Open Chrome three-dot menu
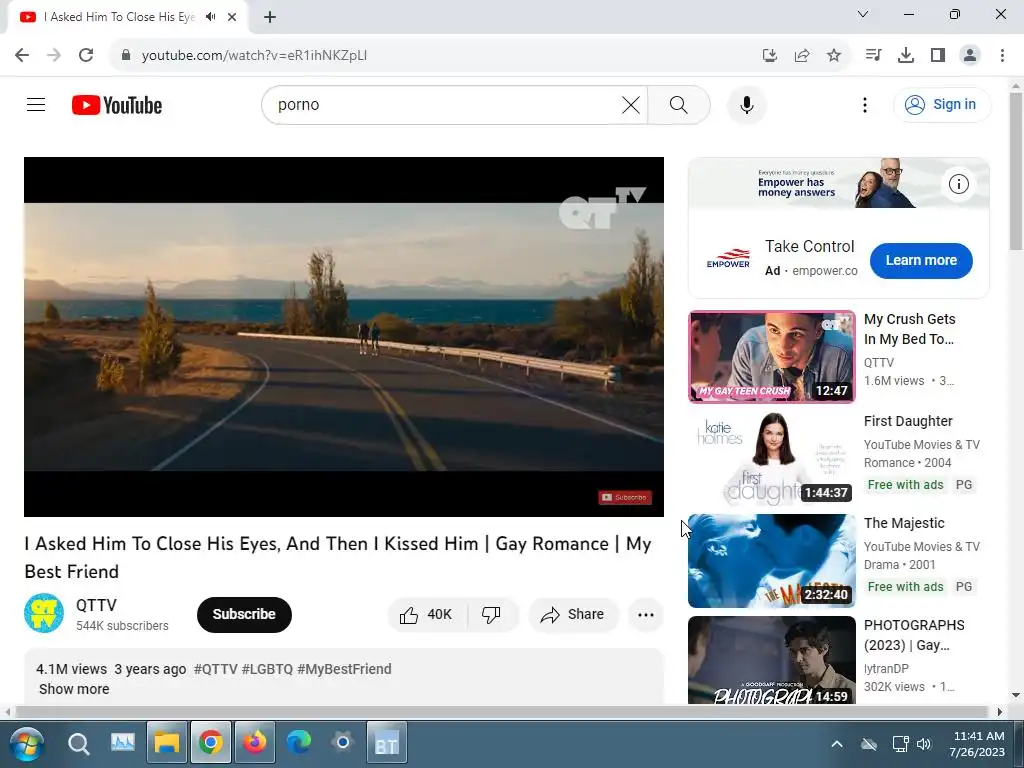 (x=1002, y=55)
